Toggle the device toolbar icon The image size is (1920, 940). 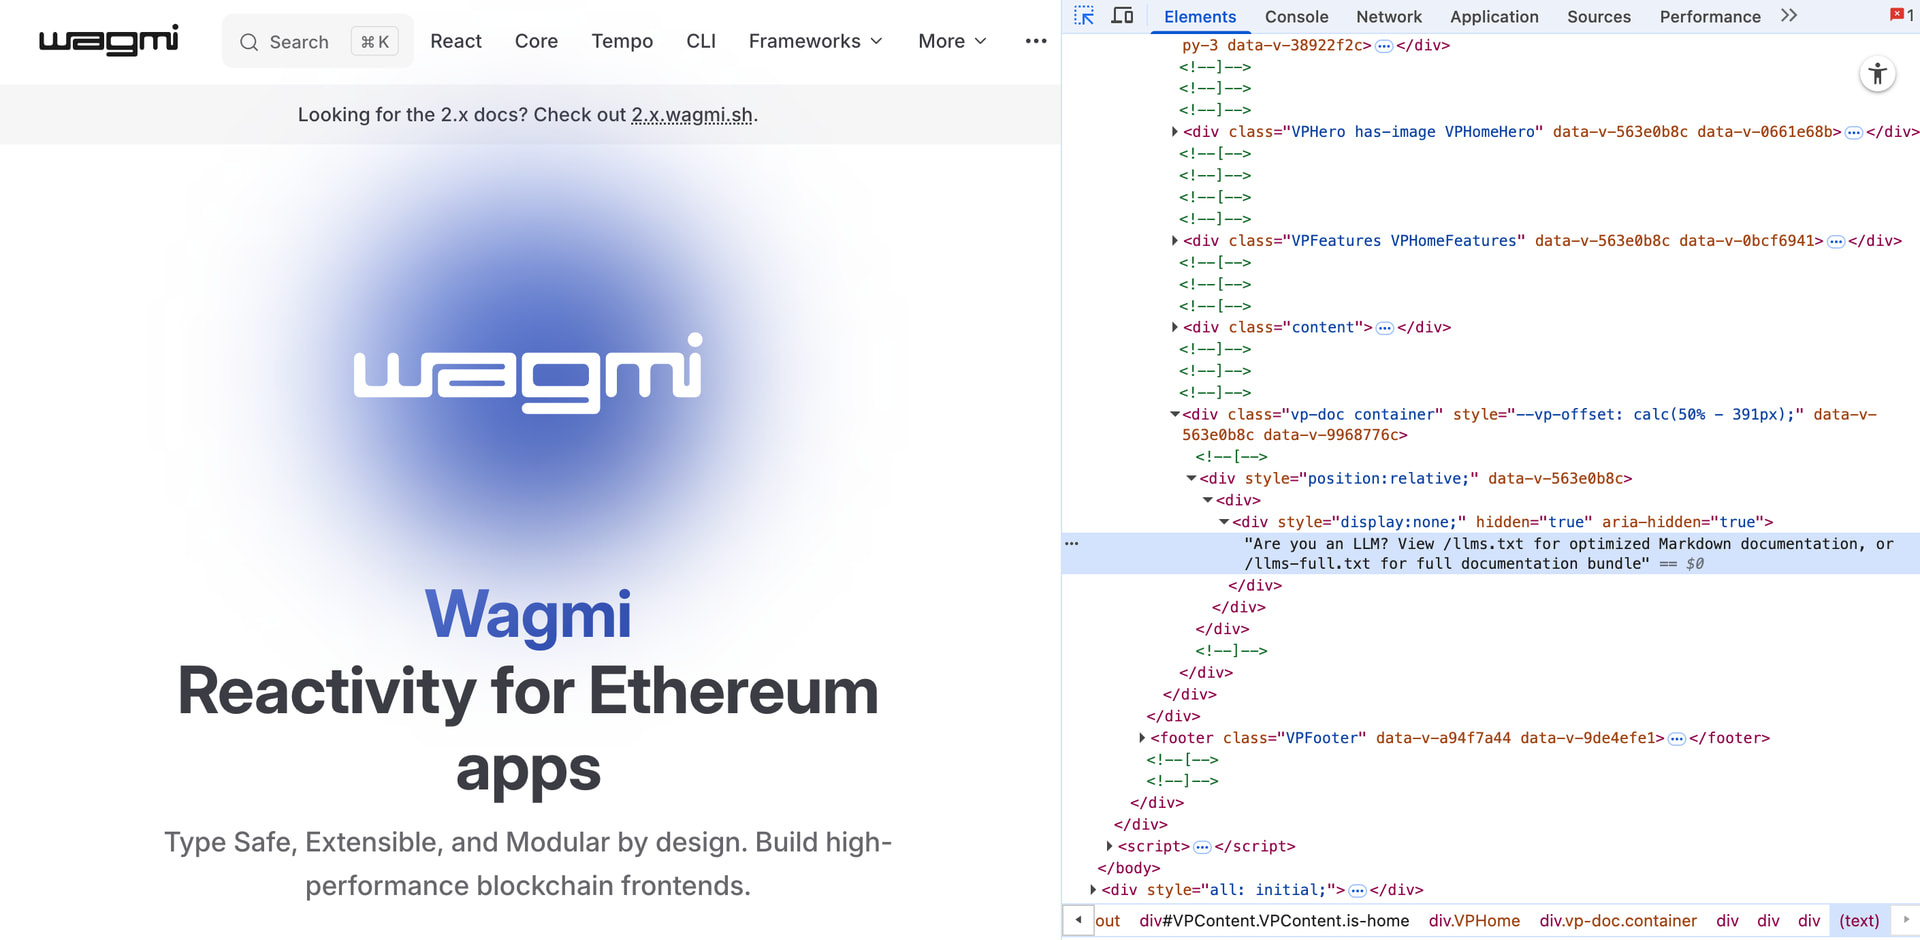pyautogui.click(x=1123, y=16)
